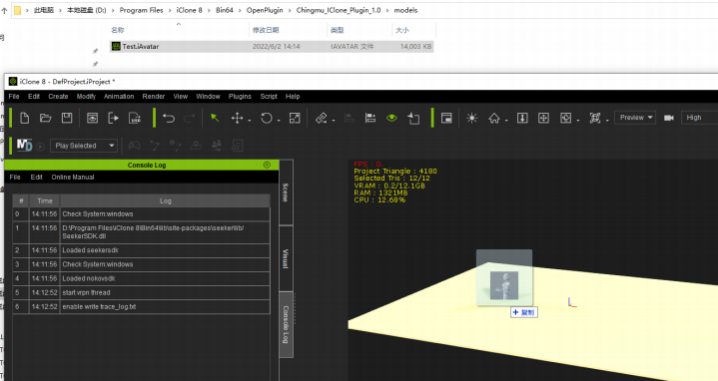Open the Script menu

(269, 97)
